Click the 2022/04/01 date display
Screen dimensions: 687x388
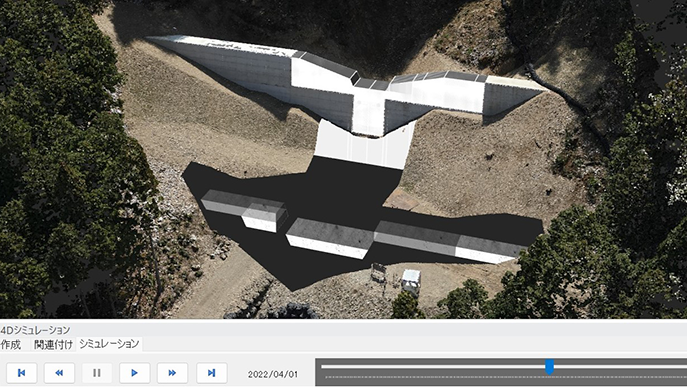pos(273,374)
